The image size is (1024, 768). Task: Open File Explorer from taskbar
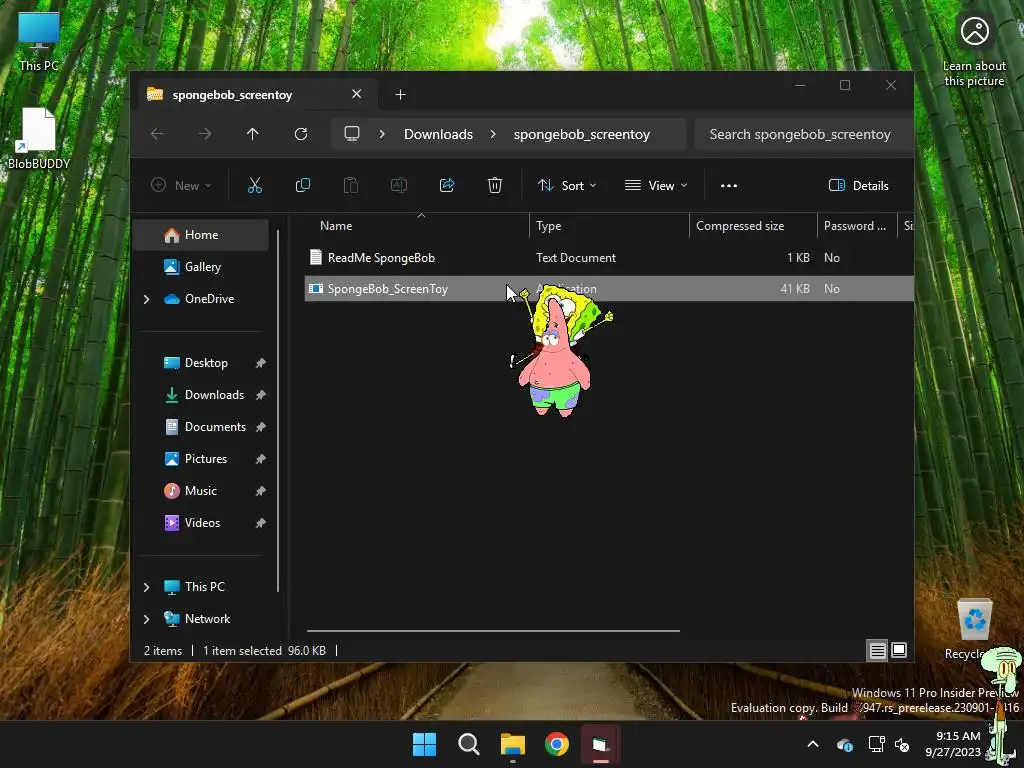click(x=513, y=744)
